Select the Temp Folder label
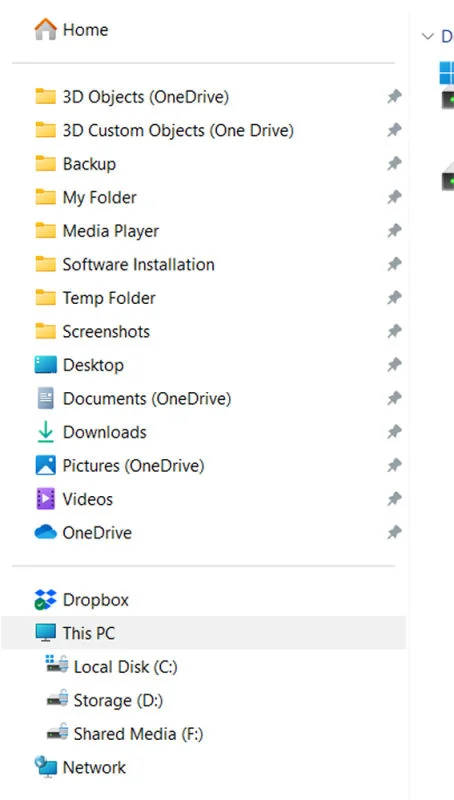 point(109,298)
